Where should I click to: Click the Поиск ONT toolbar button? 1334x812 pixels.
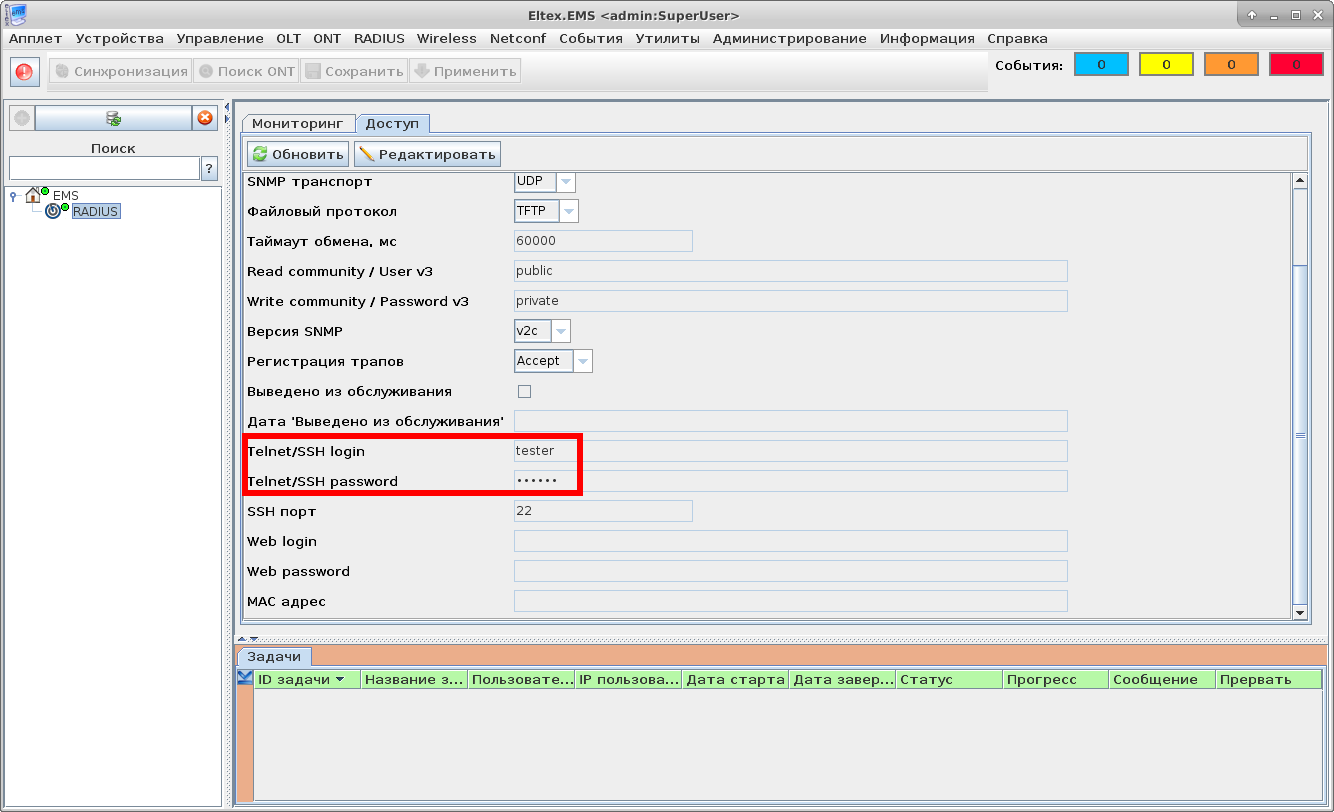coord(246,71)
